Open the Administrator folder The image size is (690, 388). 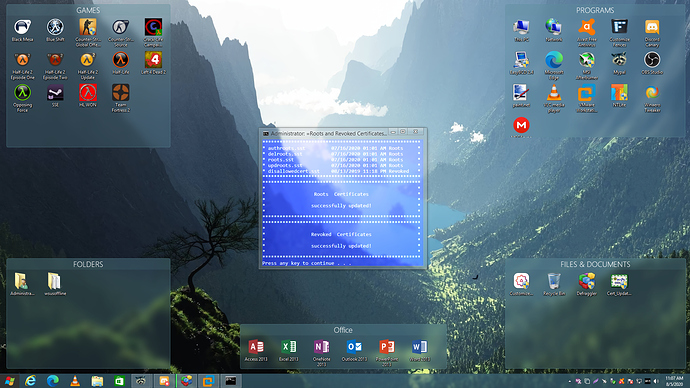(x=22, y=284)
